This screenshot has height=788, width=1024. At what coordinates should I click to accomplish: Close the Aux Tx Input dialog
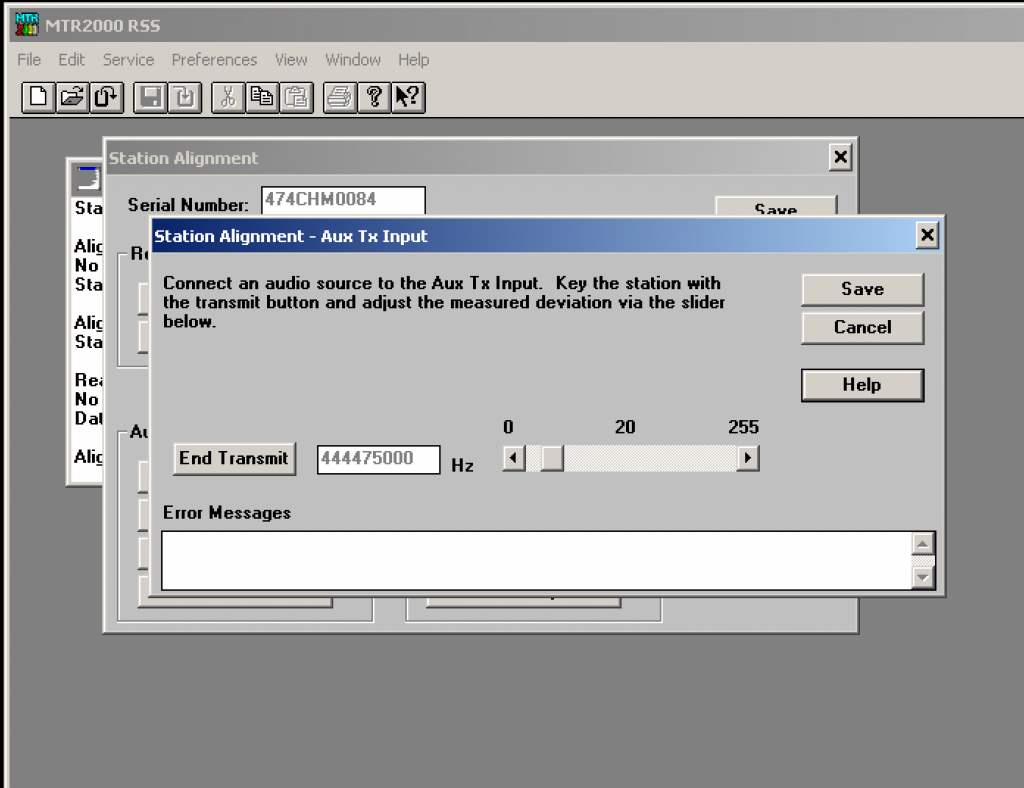coord(927,235)
